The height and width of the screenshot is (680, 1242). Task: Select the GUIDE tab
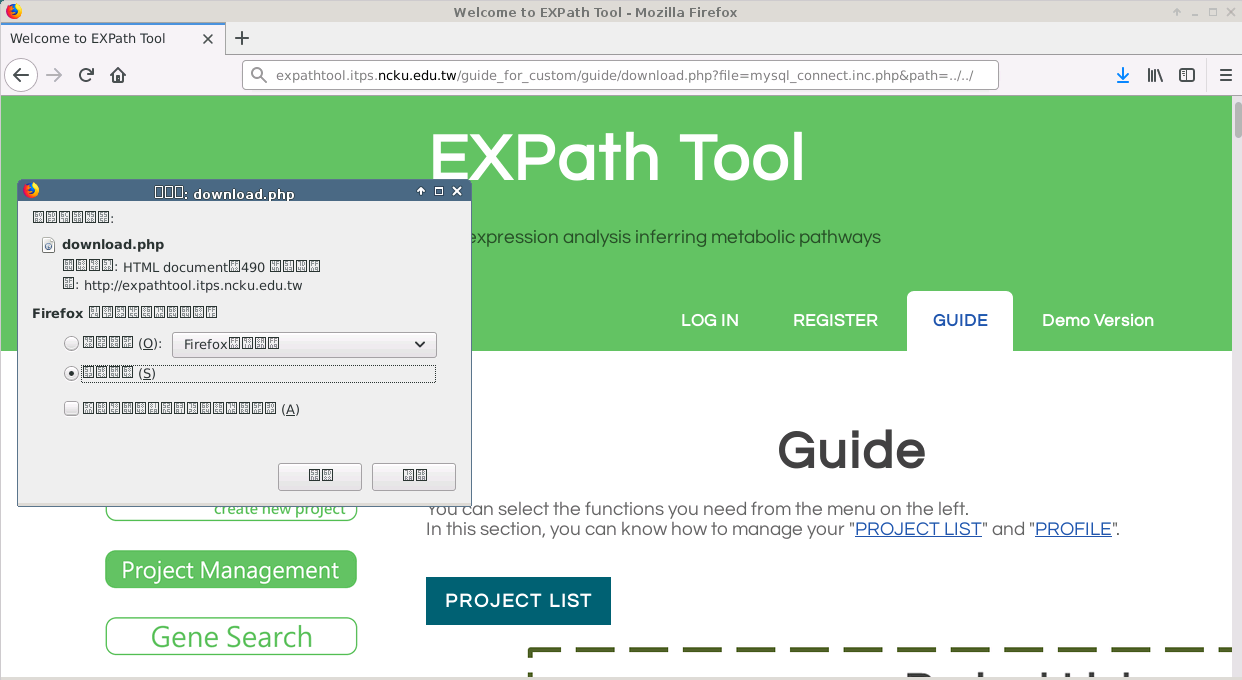960,321
